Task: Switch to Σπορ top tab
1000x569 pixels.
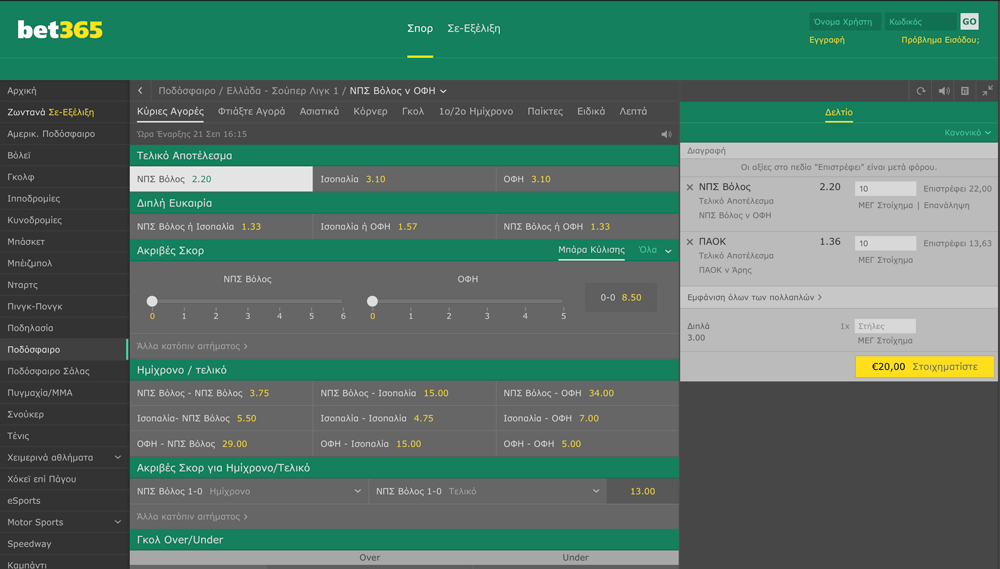Action: click(420, 28)
